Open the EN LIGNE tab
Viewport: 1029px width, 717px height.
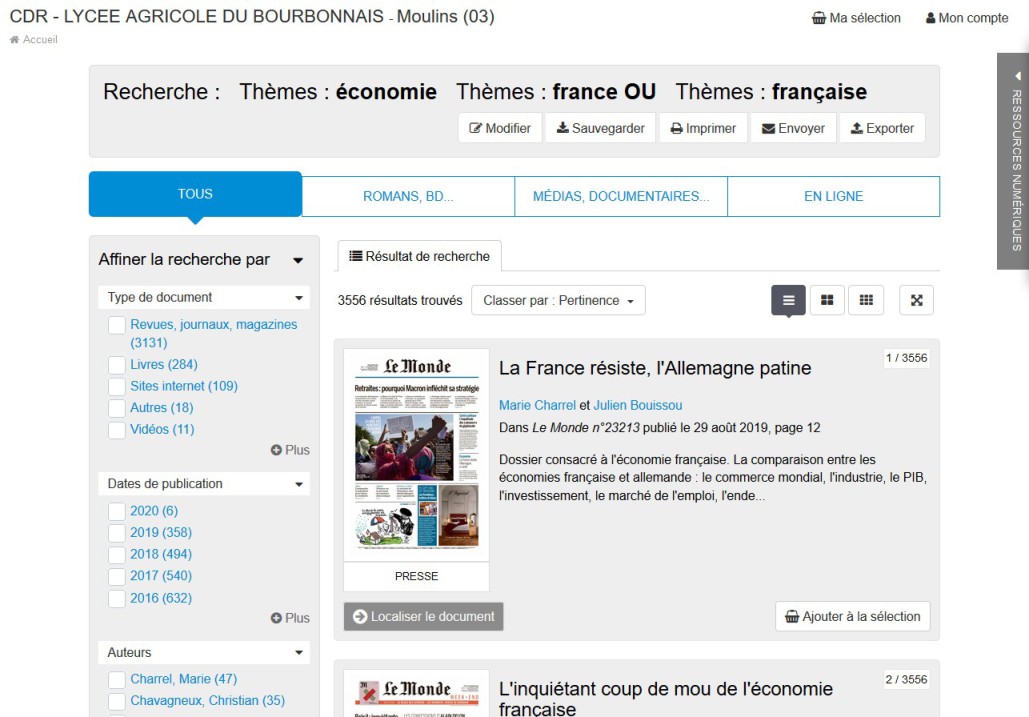point(833,196)
